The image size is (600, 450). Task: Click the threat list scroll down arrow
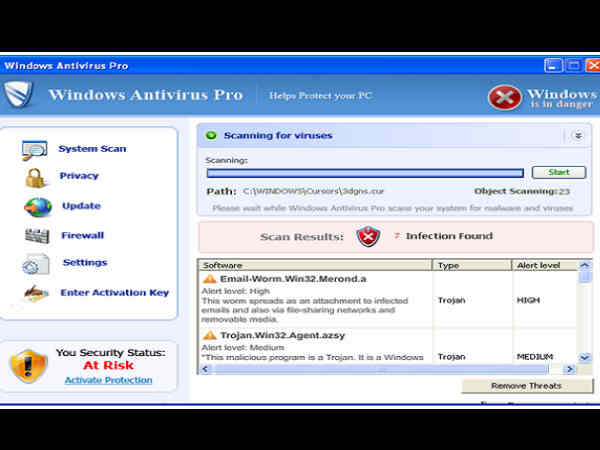click(x=584, y=358)
